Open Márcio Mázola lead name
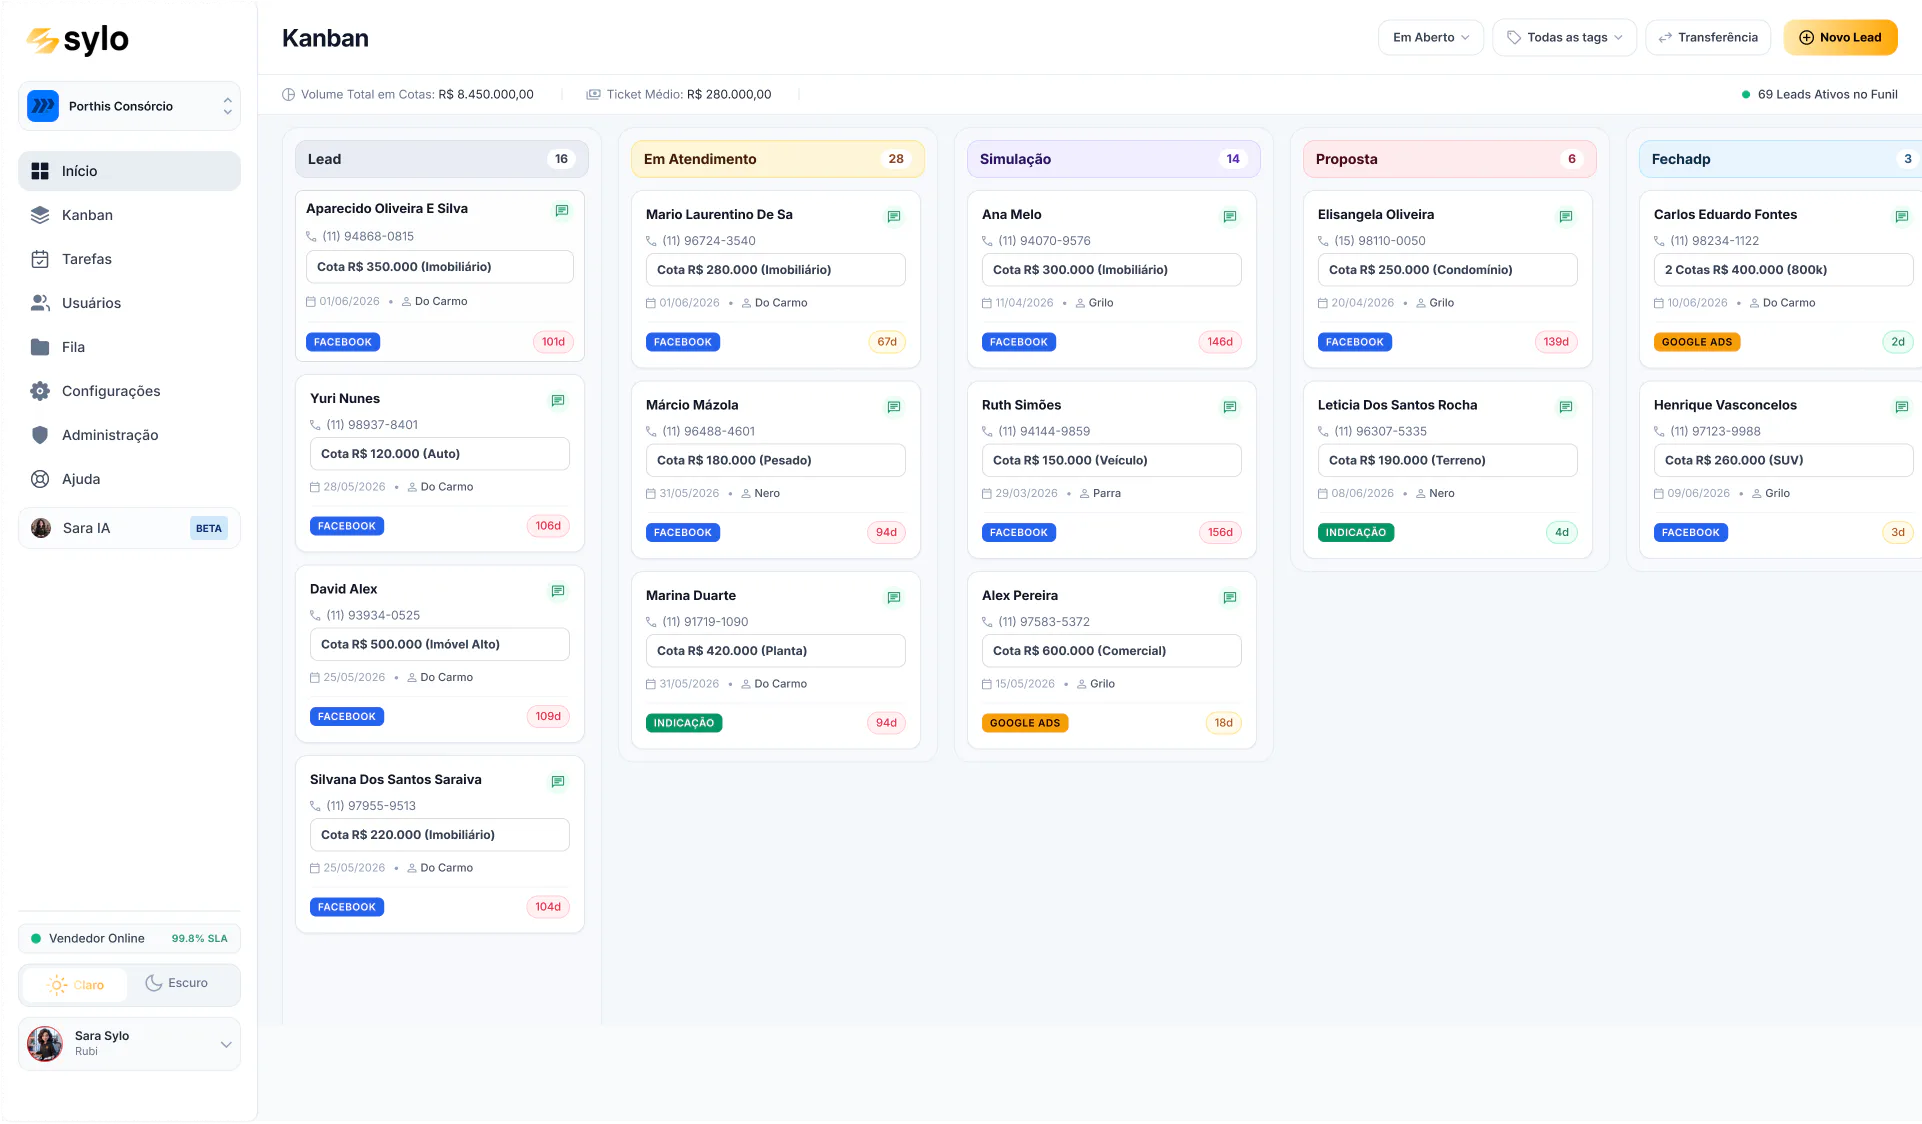Image resolution: width=1922 pixels, height=1124 pixels. (x=692, y=405)
